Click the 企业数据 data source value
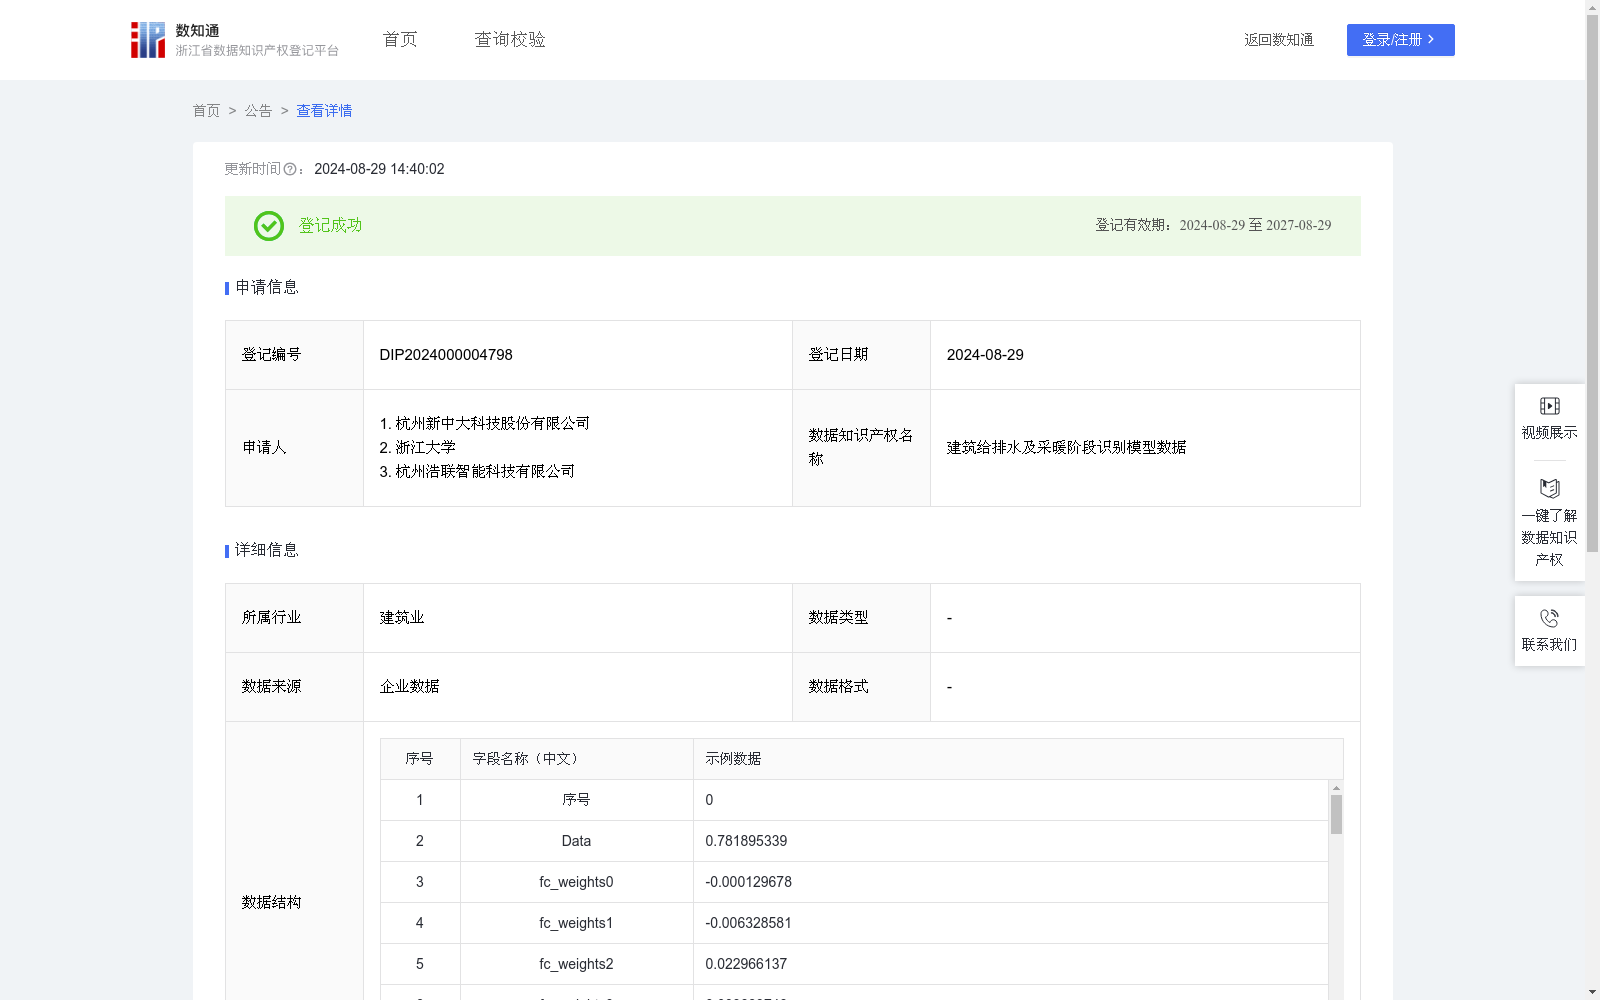Image resolution: width=1600 pixels, height=1000 pixels. 409,687
